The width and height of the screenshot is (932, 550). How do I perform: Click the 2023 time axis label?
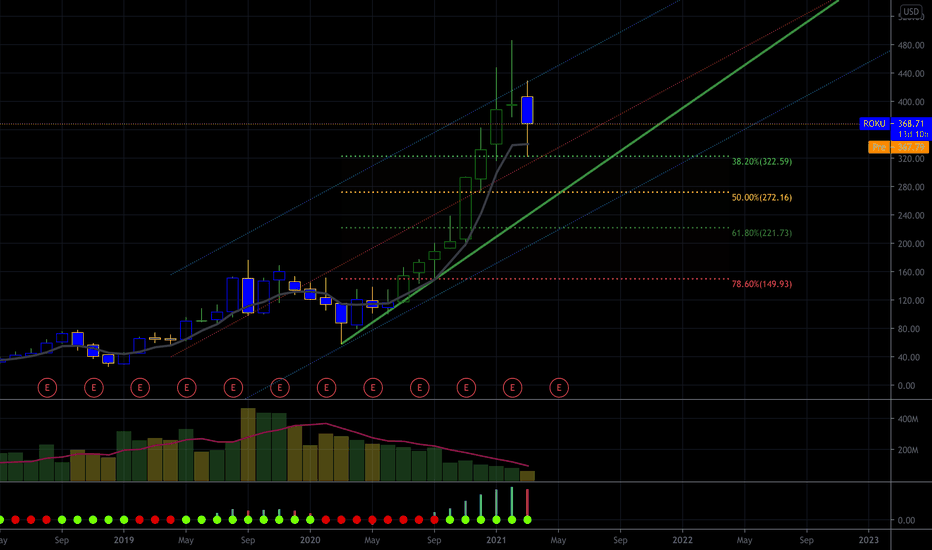pyautogui.click(x=868, y=540)
